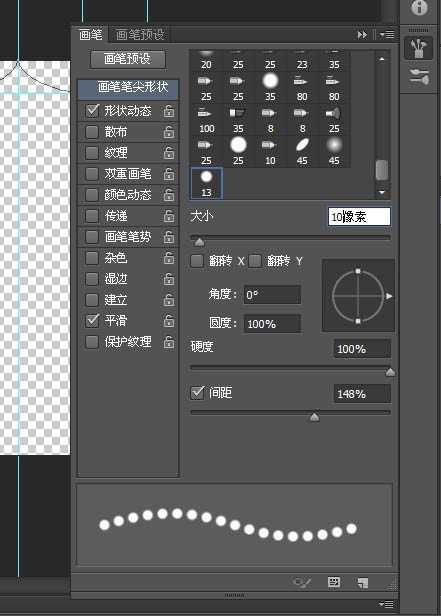441x616 pixels.
Task: Toggle the lock next to 杂色
Action: pos(169,258)
